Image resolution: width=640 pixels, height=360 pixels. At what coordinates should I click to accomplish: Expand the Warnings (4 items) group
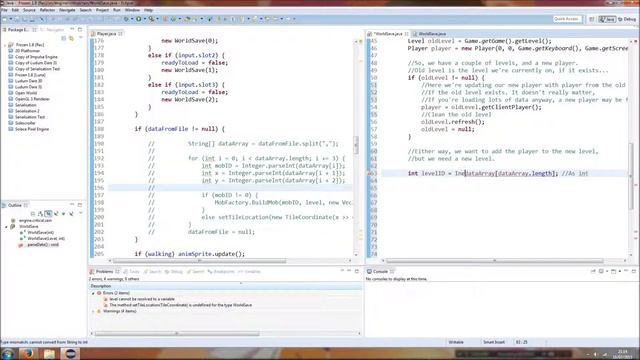tap(93, 311)
